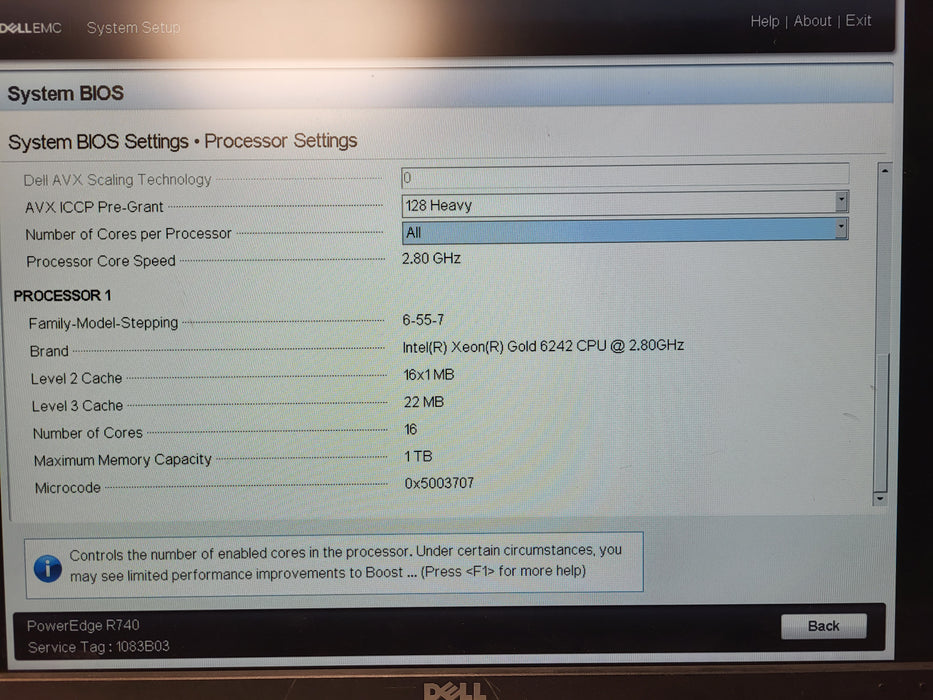Click the Family-Model-Stepping label
The width and height of the screenshot is (933, 700).
[x=104, y=323]
